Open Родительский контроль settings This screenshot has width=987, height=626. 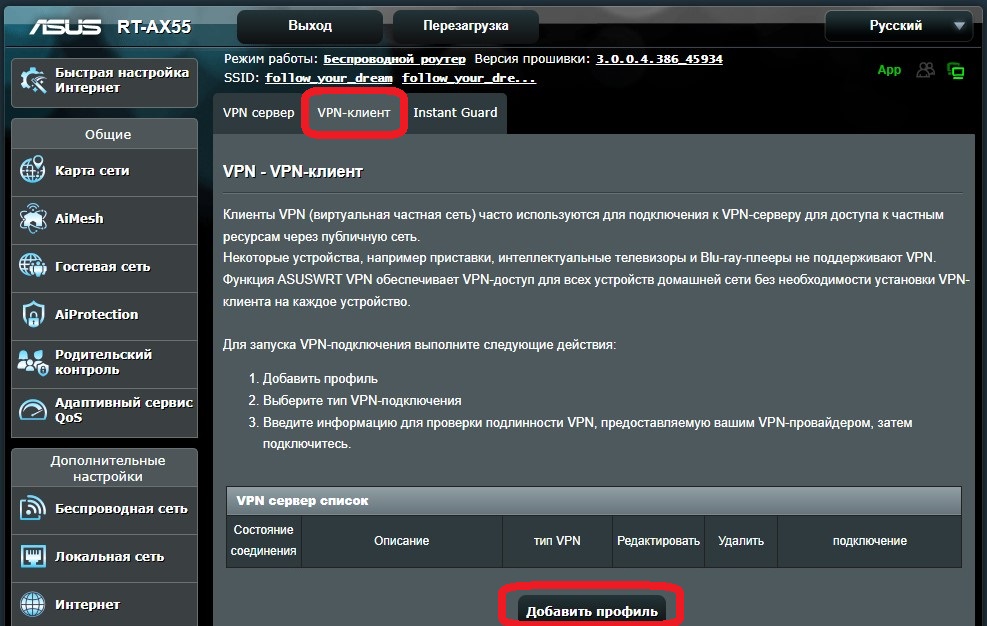click(103, 364)
